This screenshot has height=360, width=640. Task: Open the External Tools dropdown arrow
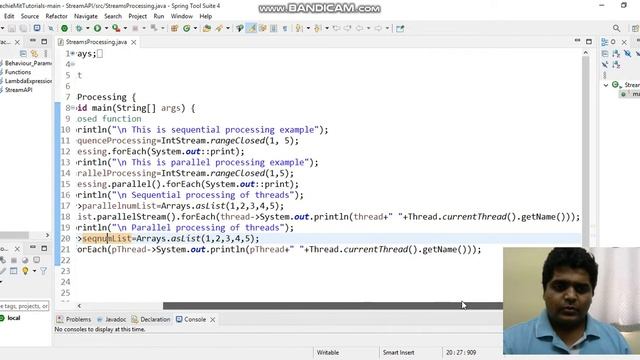pos(125,28)
